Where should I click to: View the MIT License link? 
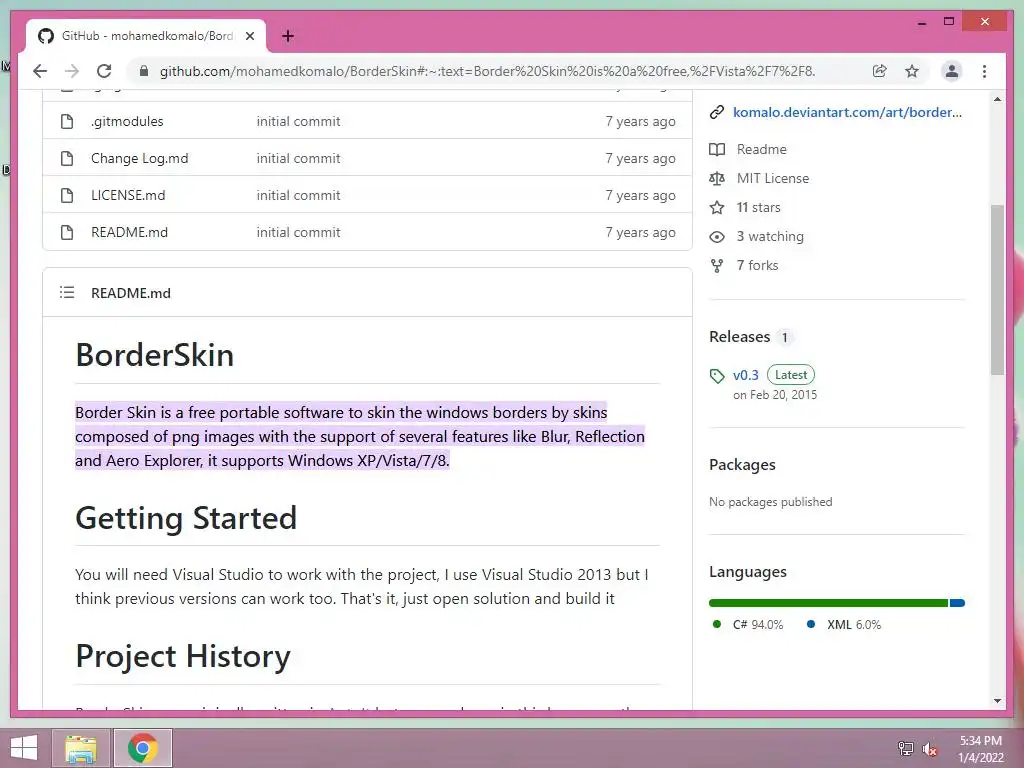click(773, 178)
